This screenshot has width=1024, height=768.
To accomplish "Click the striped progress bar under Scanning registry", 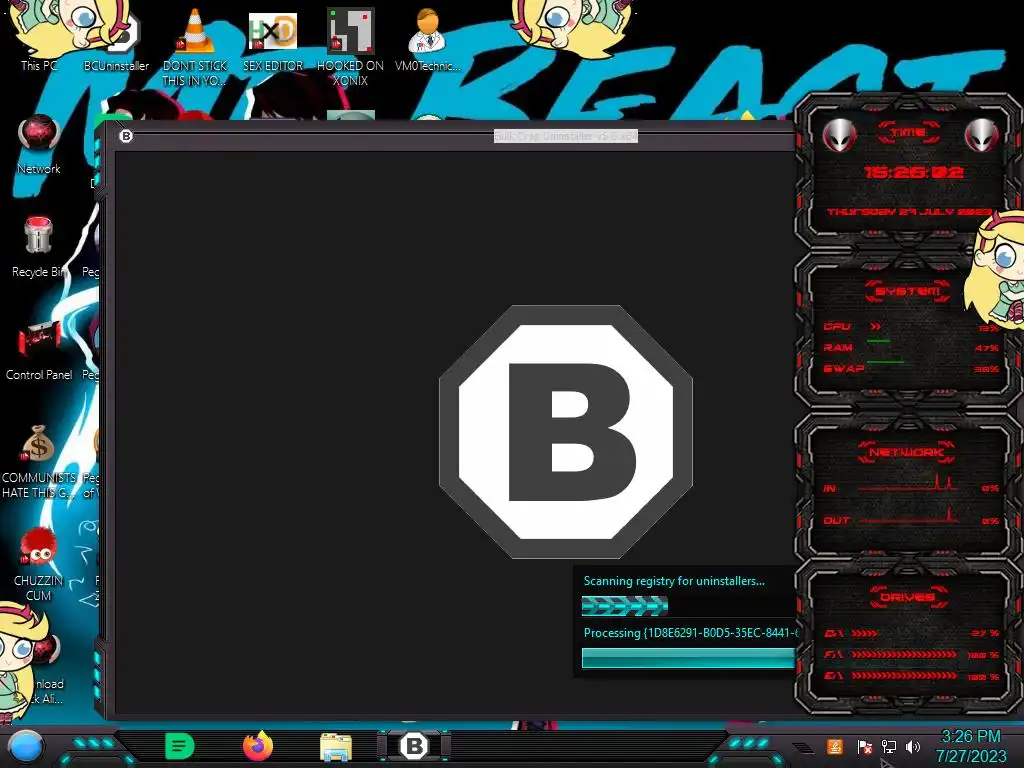I will (x=624, y=606).
